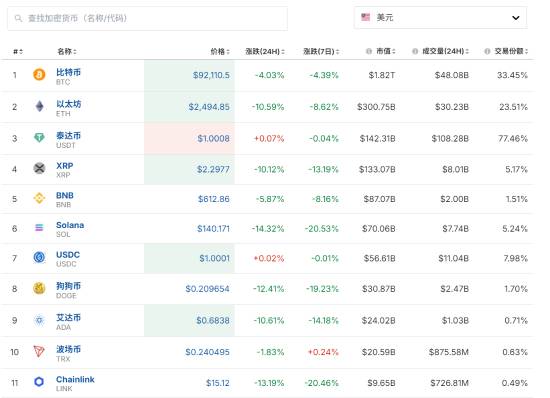Open the 比特币 coin link
The image size is (550, 398).
[68, 72]
